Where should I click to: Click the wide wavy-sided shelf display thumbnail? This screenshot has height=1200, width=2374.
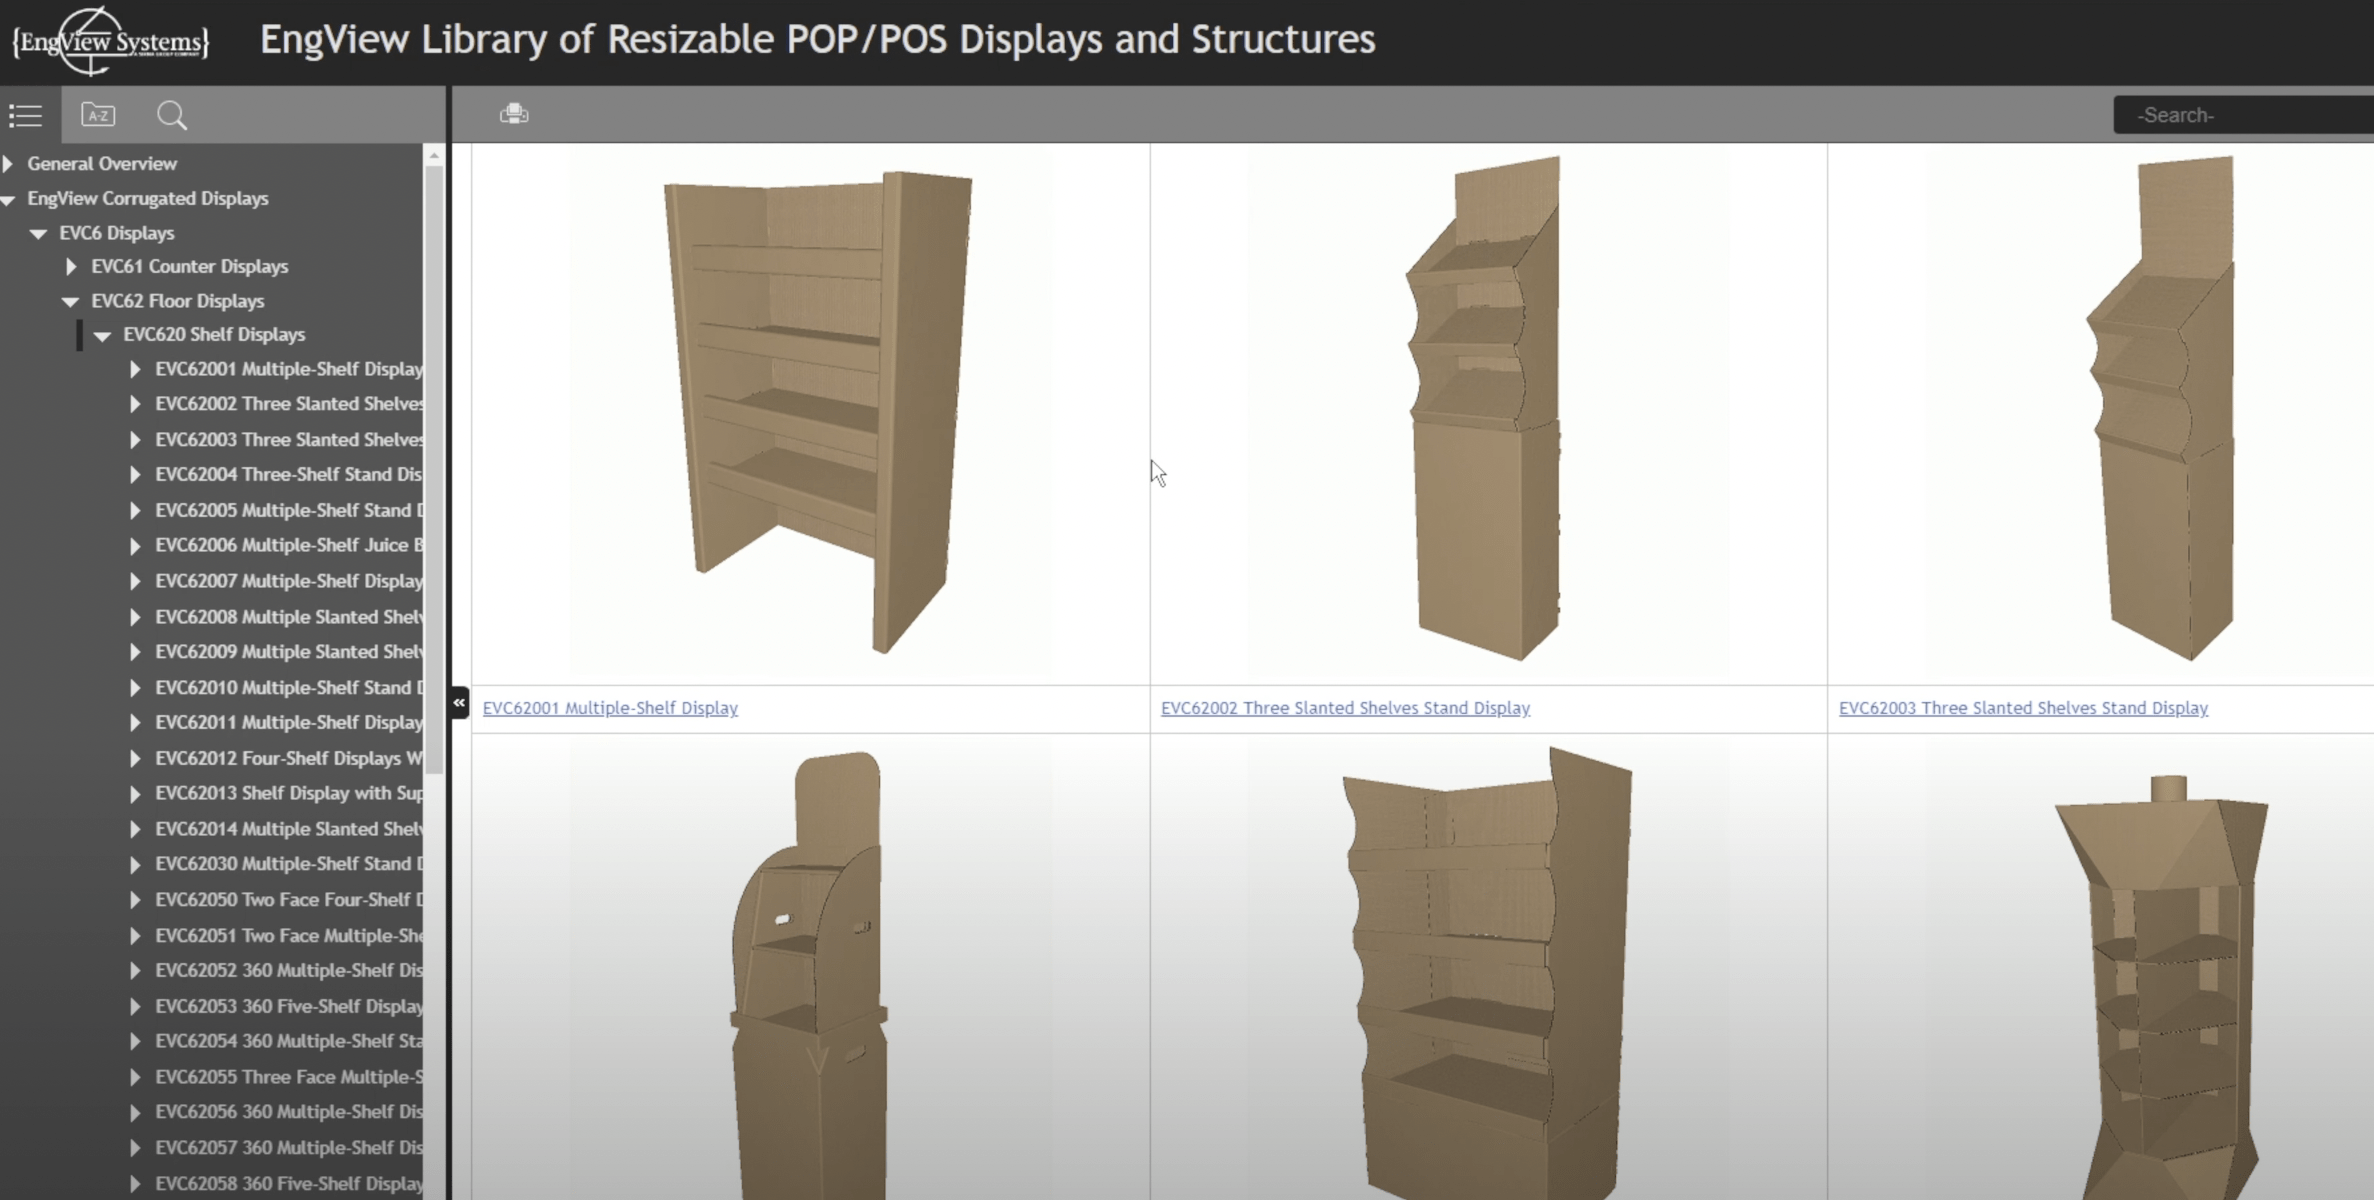pyautogui.click(x=1488, y=972)
